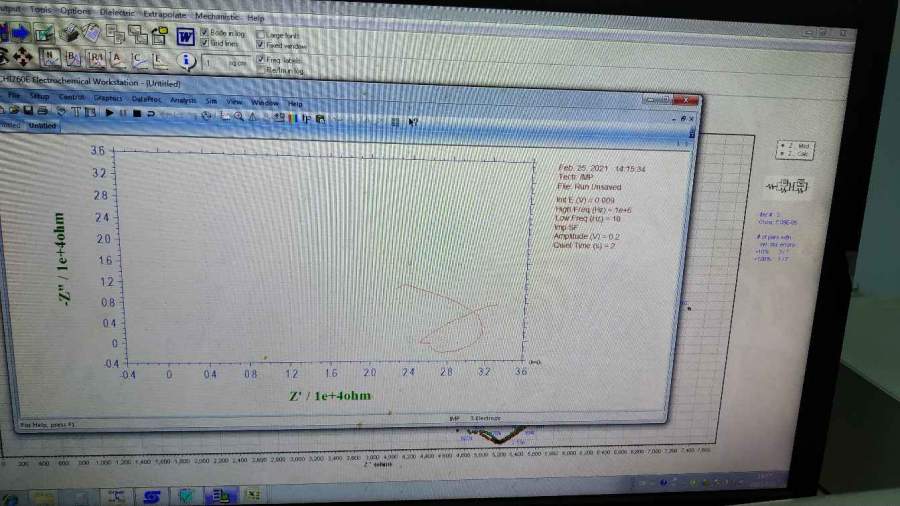Click the open folder icon in CHI760E toolbar

click(x=14, y=110)
